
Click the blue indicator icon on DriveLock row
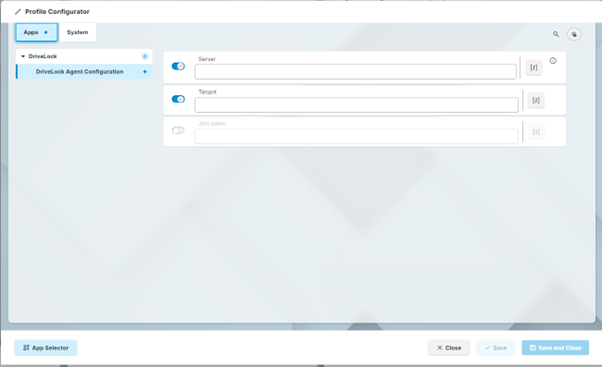coord(145,56)
